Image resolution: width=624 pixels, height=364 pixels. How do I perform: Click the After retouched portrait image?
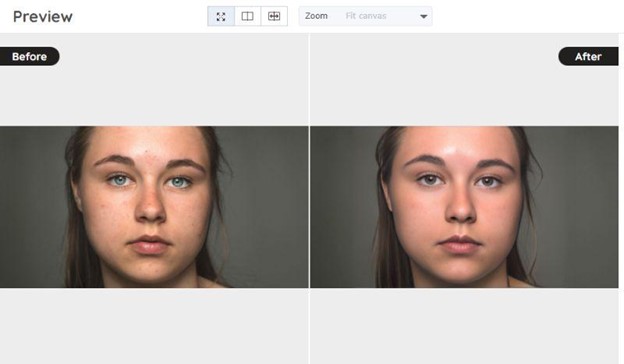coord(464,207)
